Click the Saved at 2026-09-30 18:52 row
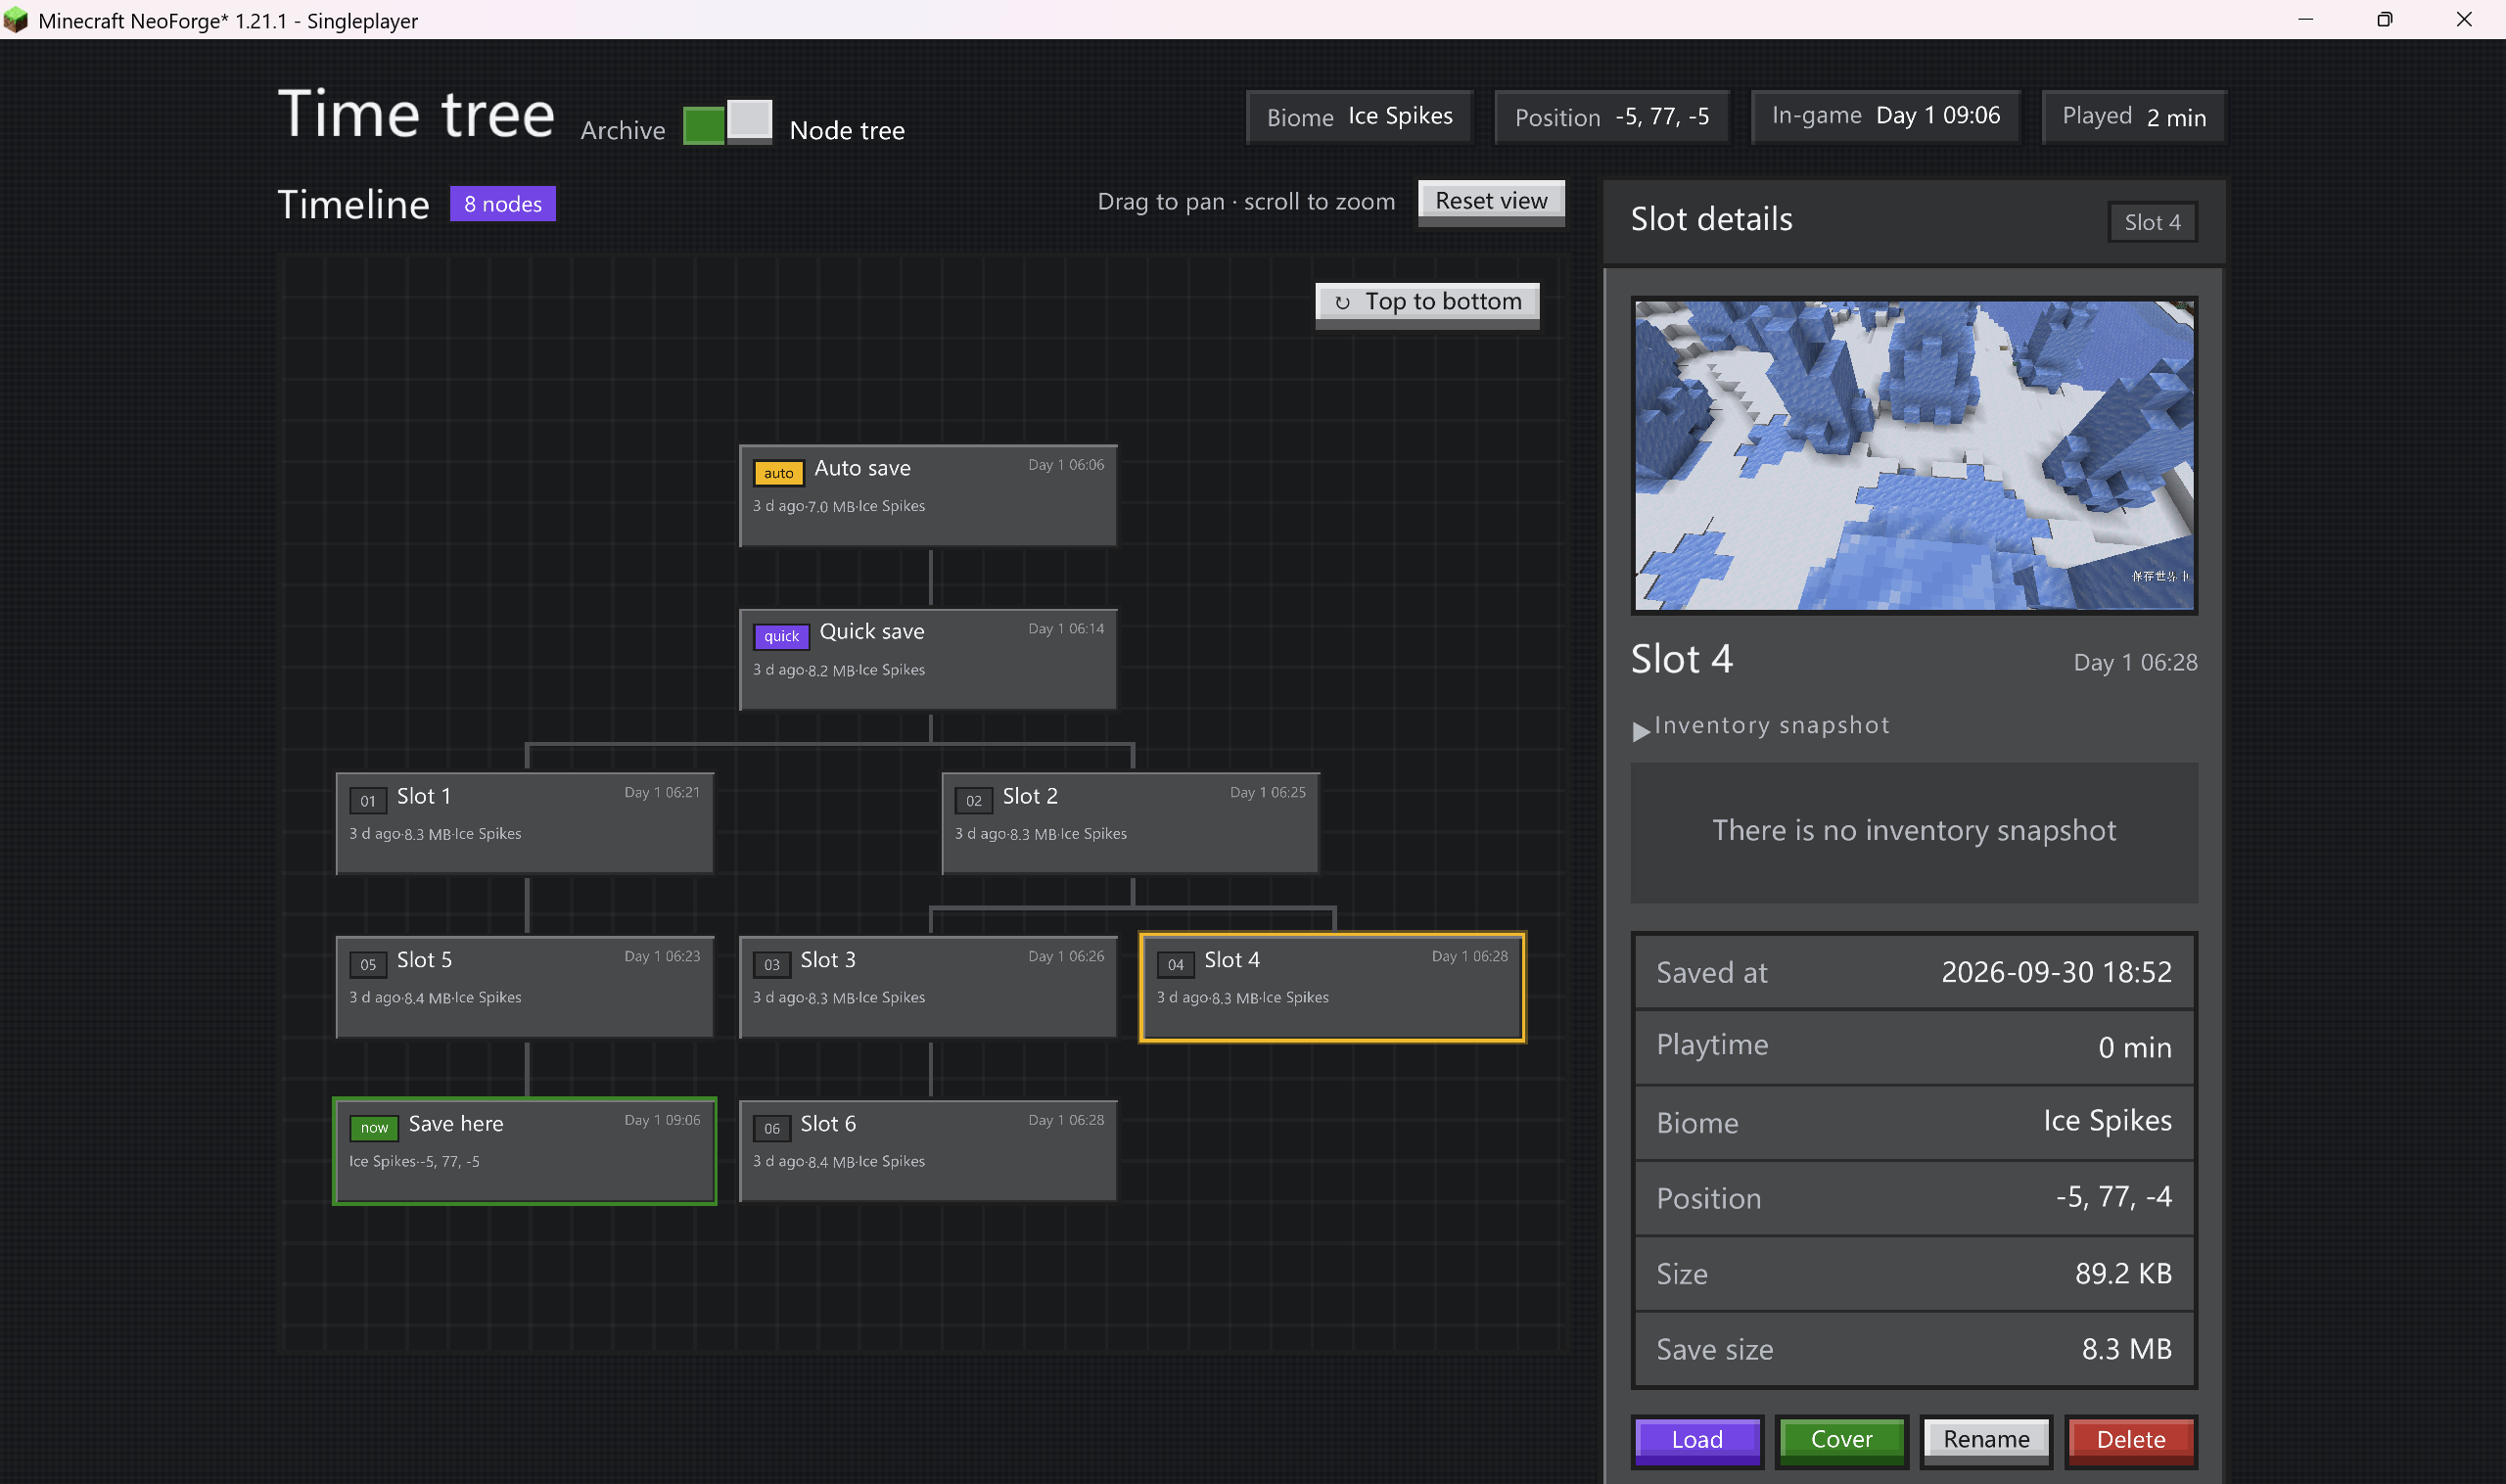 [x=1914, y=973]
